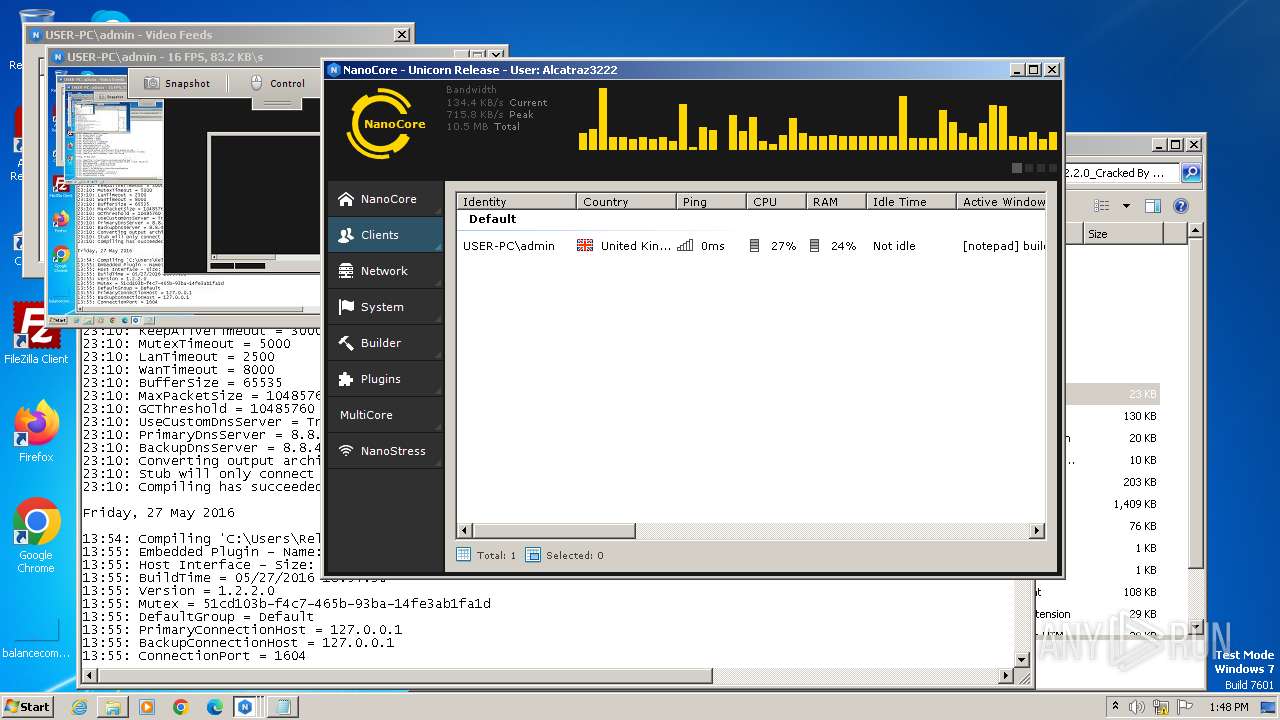Screen dimensions: 1280x720
Task: Switch to NanoCore taskbar button
Action: point(245,707)
